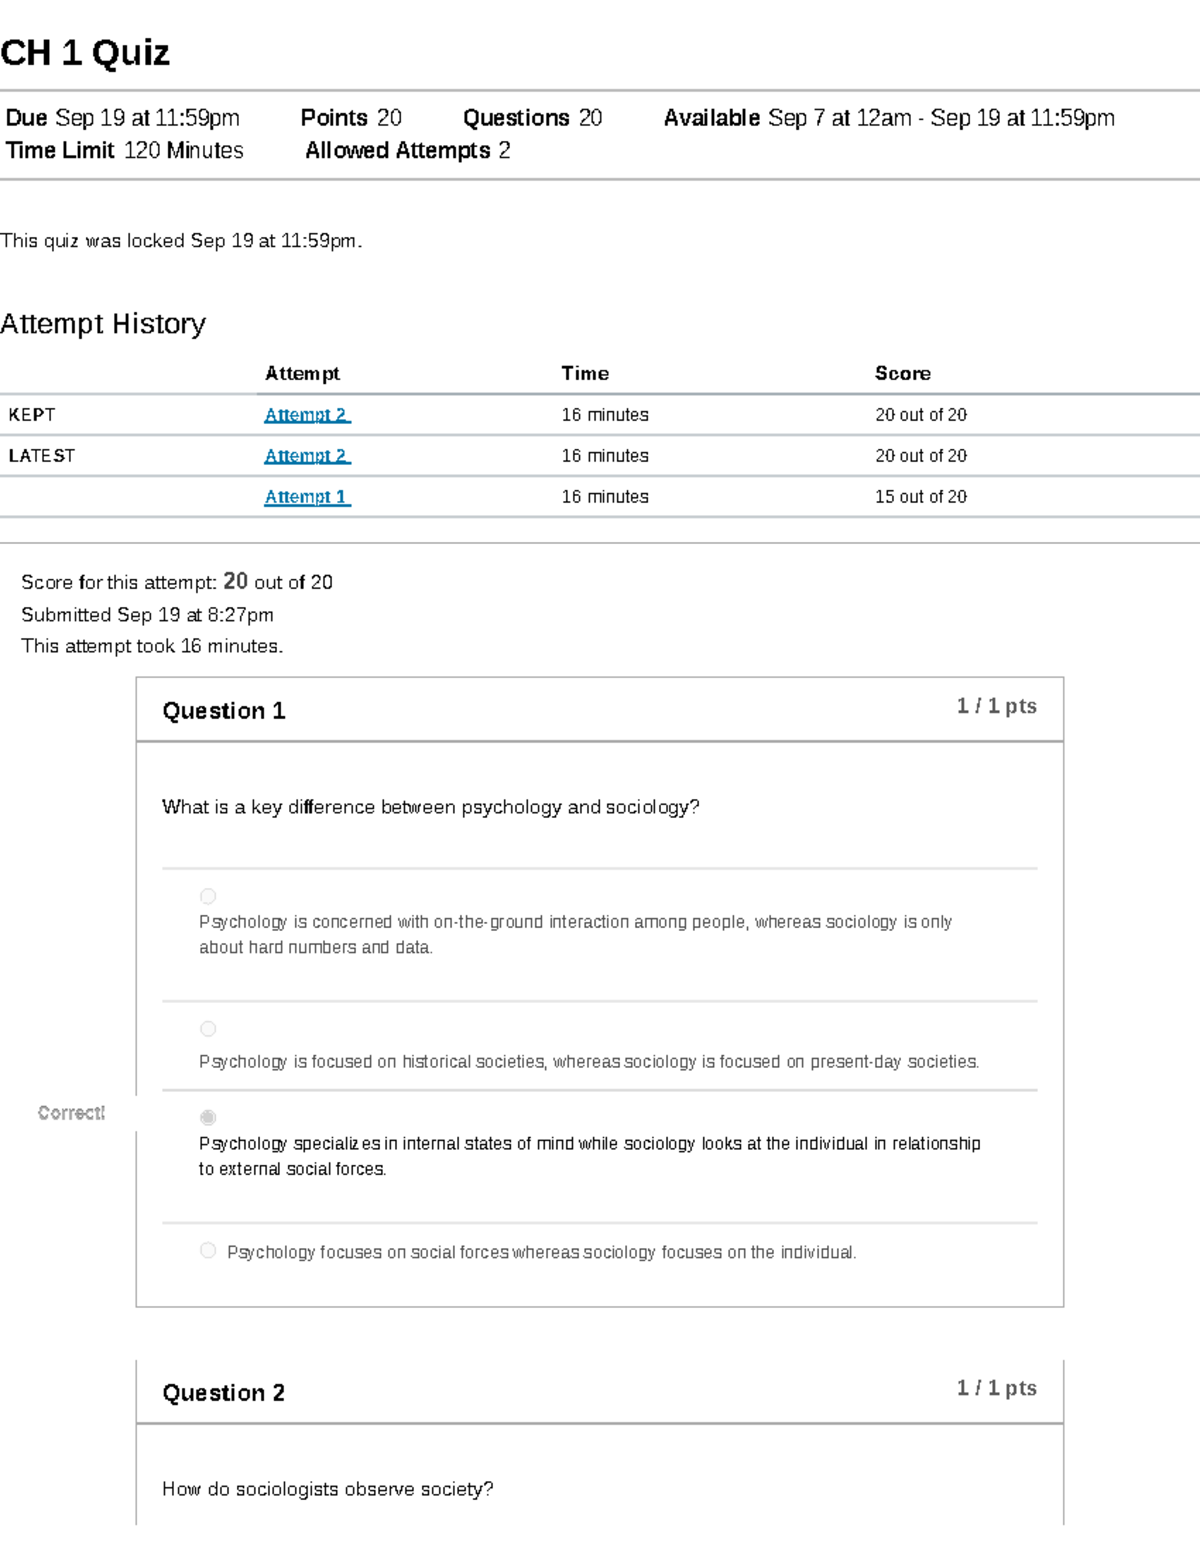This screenshot has height=1552, width=1200.
Task: Click the 'Attempt History' heading
Action: pyautogui.click(x=103, y=324)
